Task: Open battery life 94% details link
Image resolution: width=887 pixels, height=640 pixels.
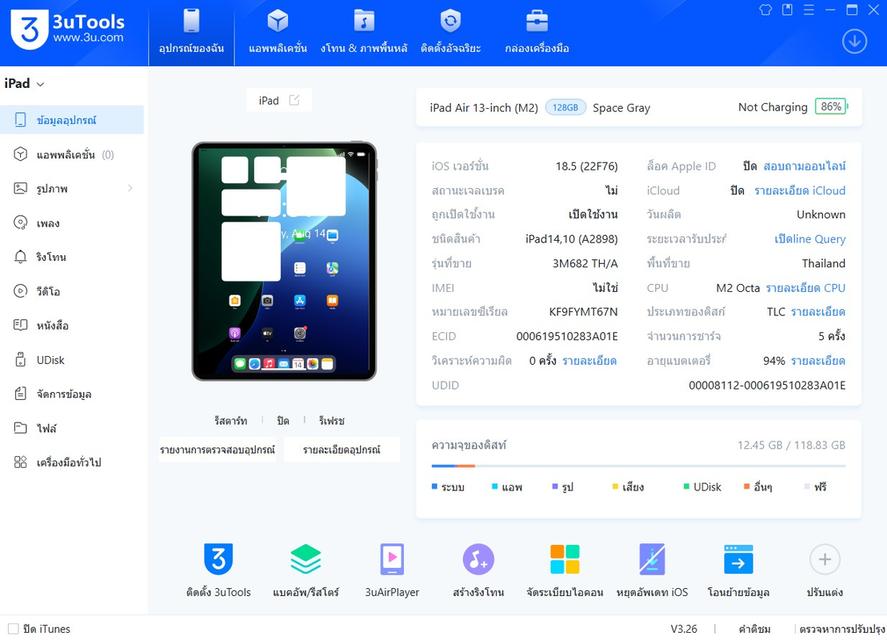Action: pyautogui.click(x=818, y=360)
